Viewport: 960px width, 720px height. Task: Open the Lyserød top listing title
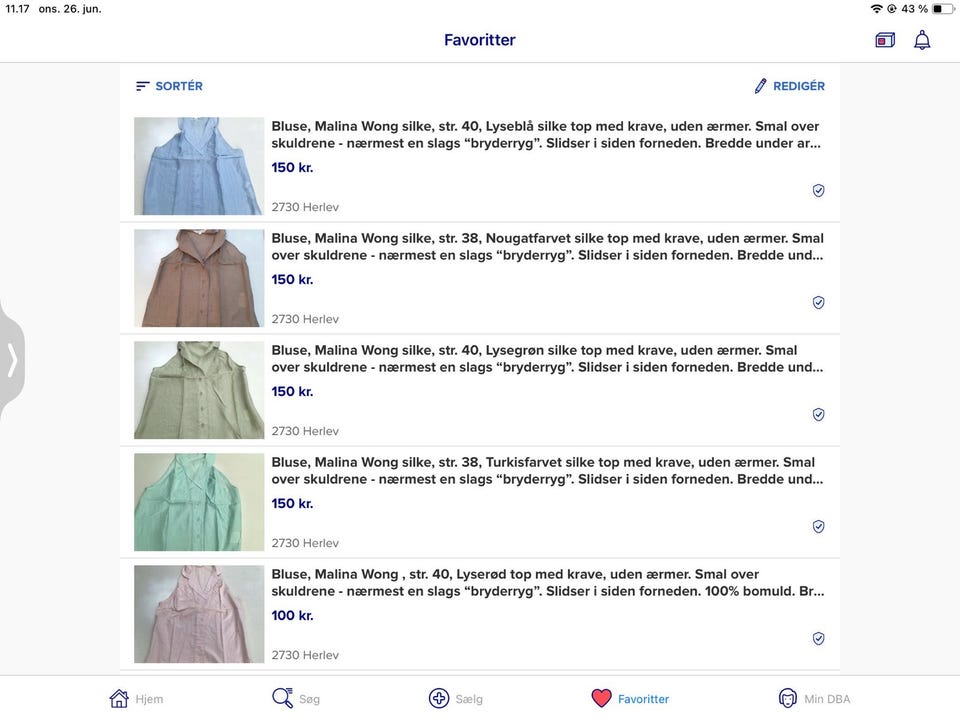pyautogui.click(x=546, y=583)
